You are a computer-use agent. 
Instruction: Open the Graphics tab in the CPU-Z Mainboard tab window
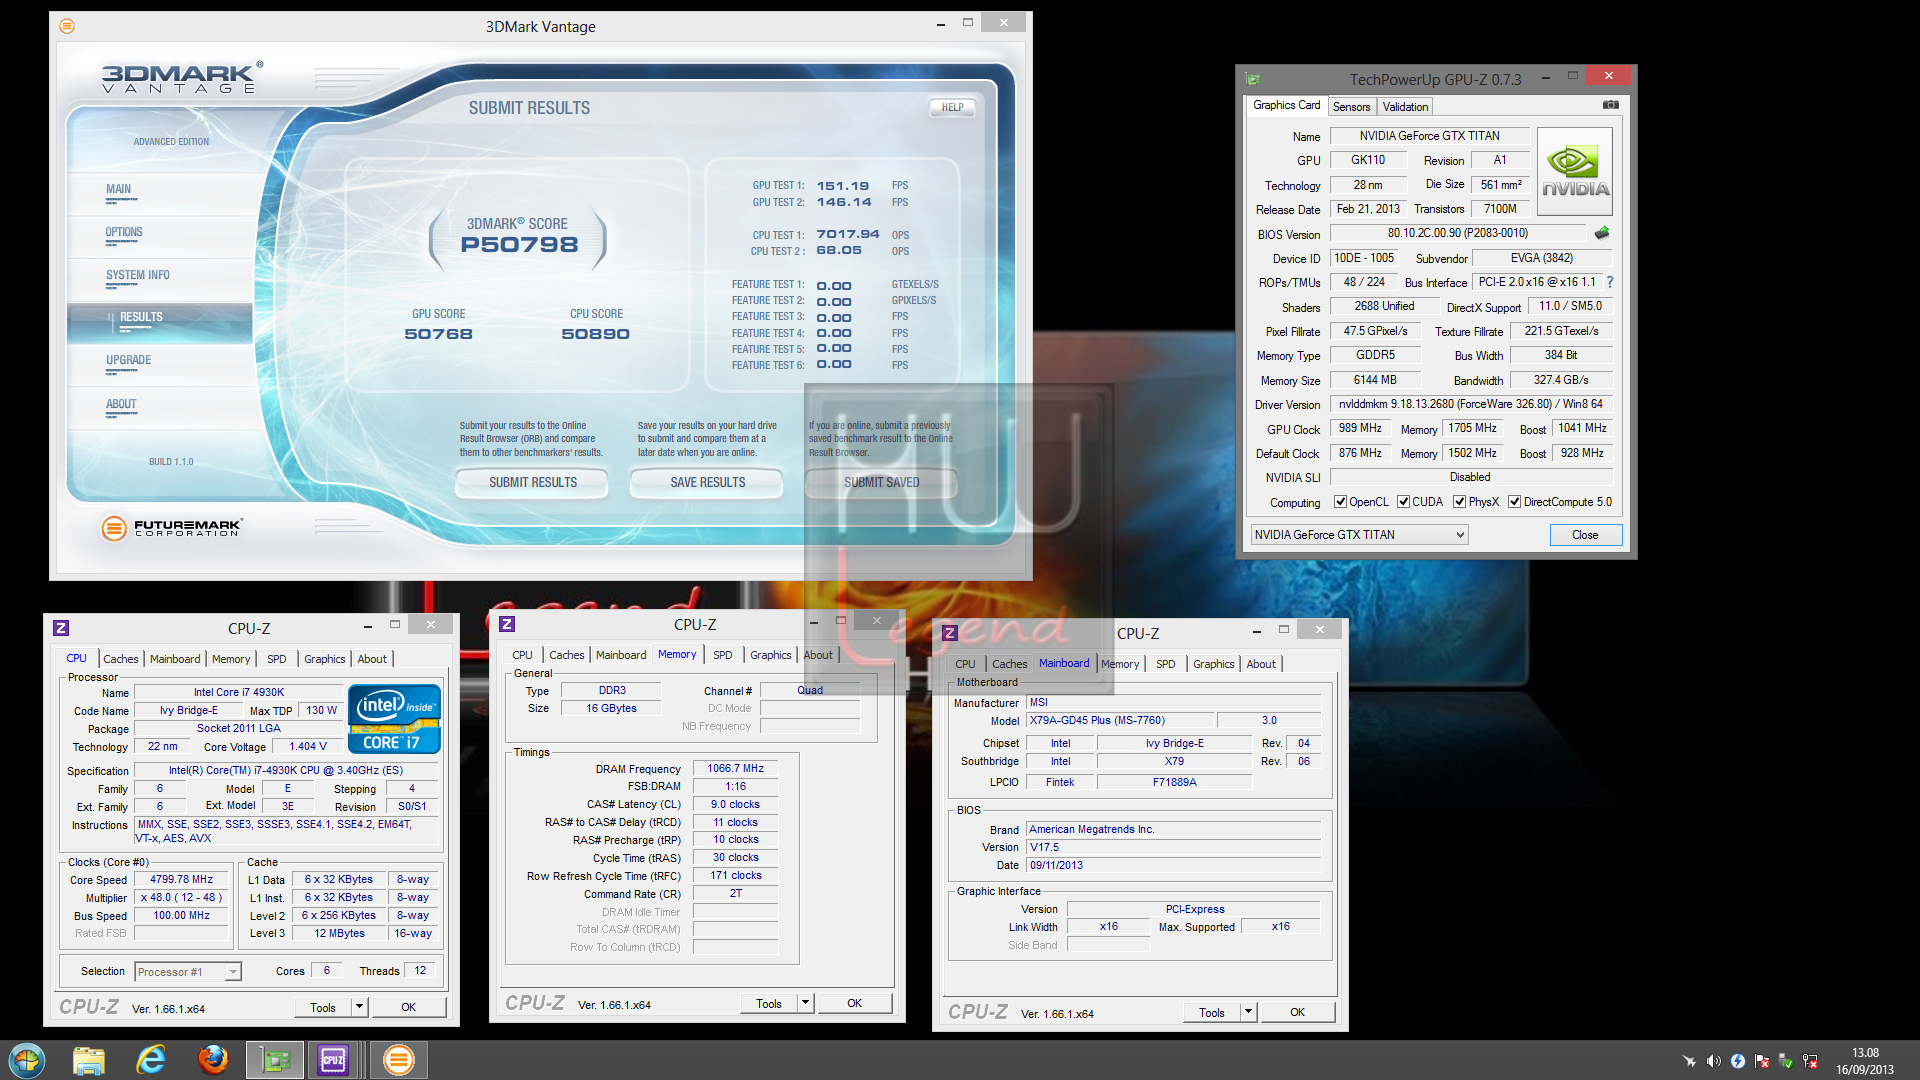(x=1213, y=664)
